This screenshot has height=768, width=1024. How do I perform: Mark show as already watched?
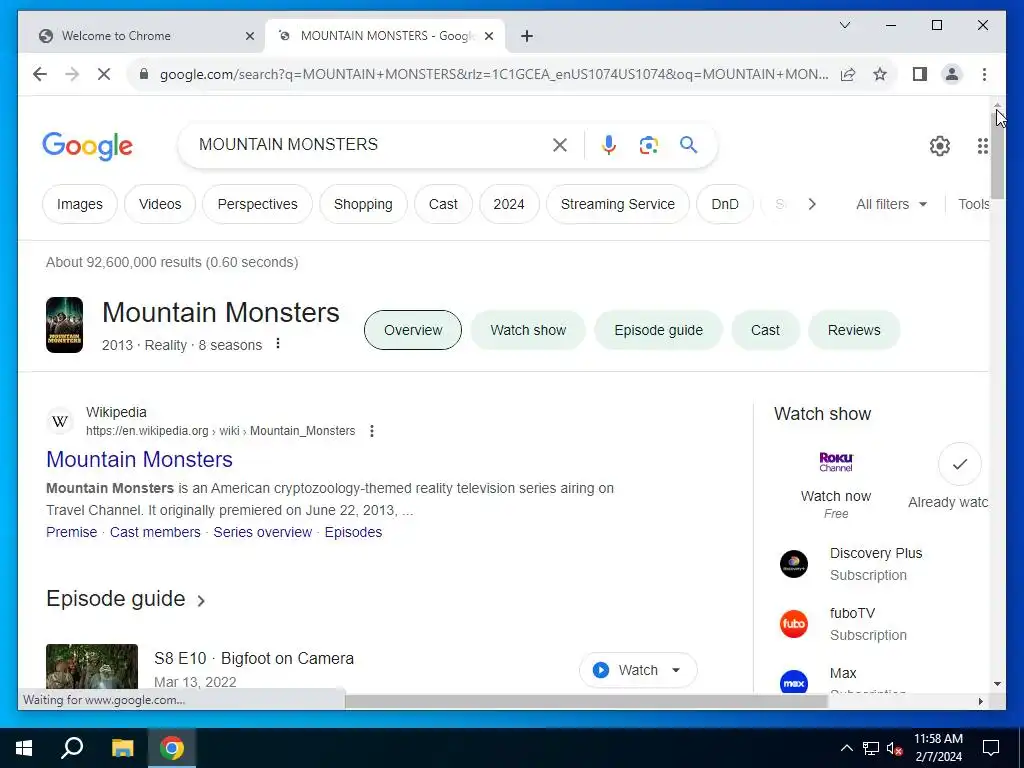click(x=959, y=464)
